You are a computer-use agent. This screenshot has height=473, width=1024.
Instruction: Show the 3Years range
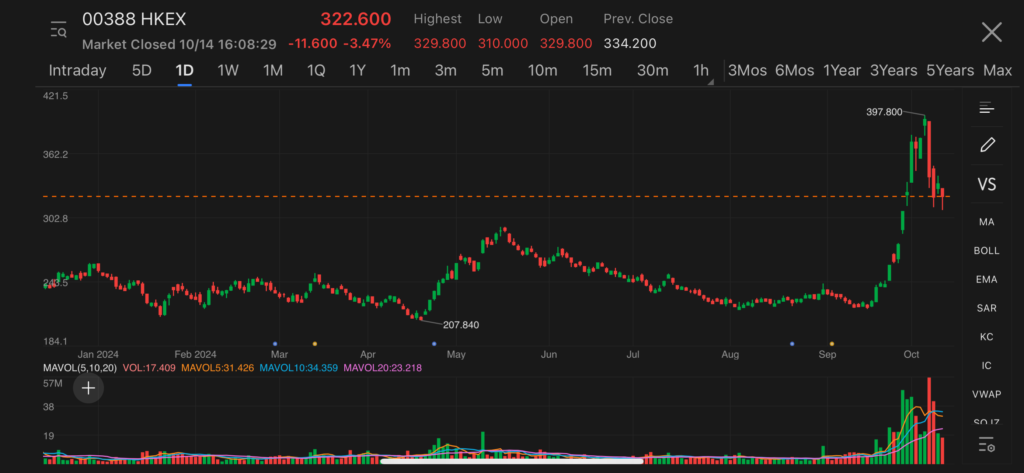[x=893, y=70]
